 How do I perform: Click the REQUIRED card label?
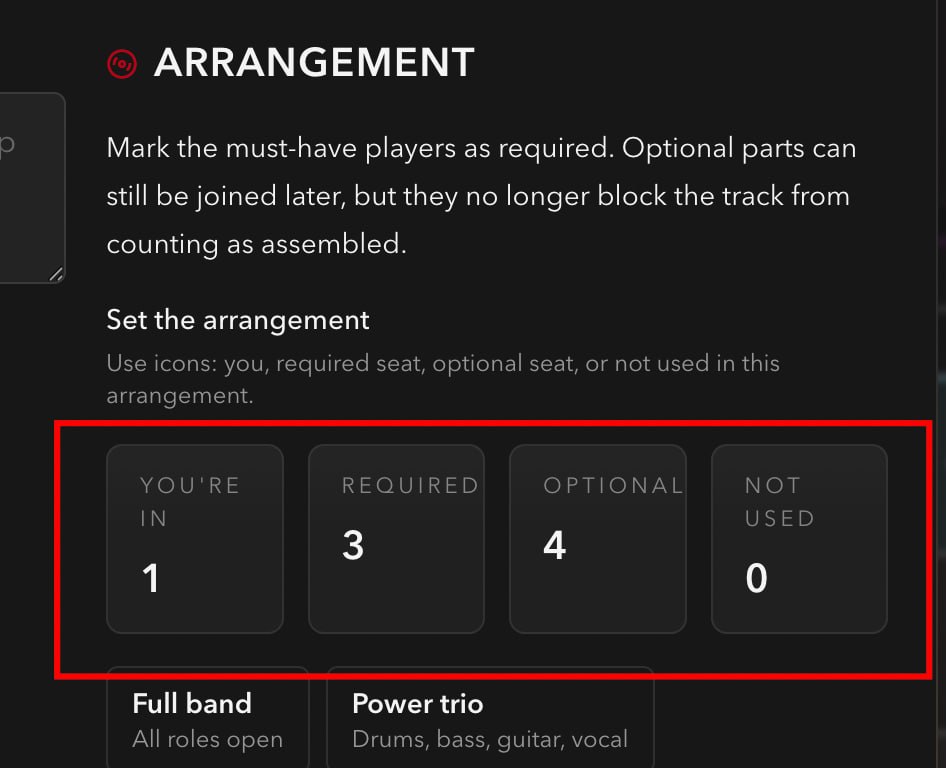click(410, 486)
